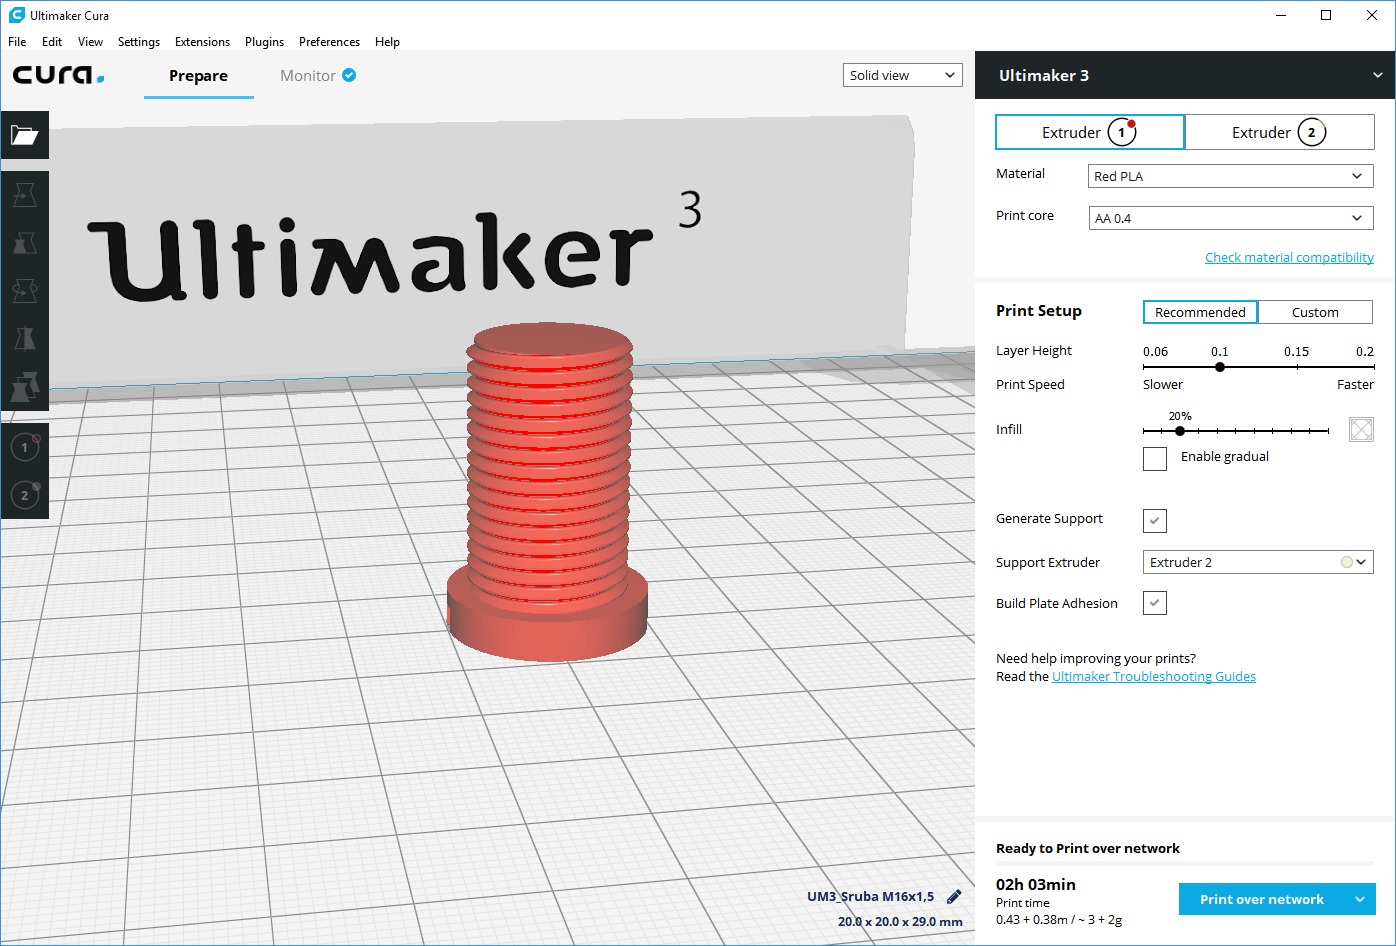Open the Extensions menu
Viewport: 1396px width, 946px height.
tap(202, 42)
